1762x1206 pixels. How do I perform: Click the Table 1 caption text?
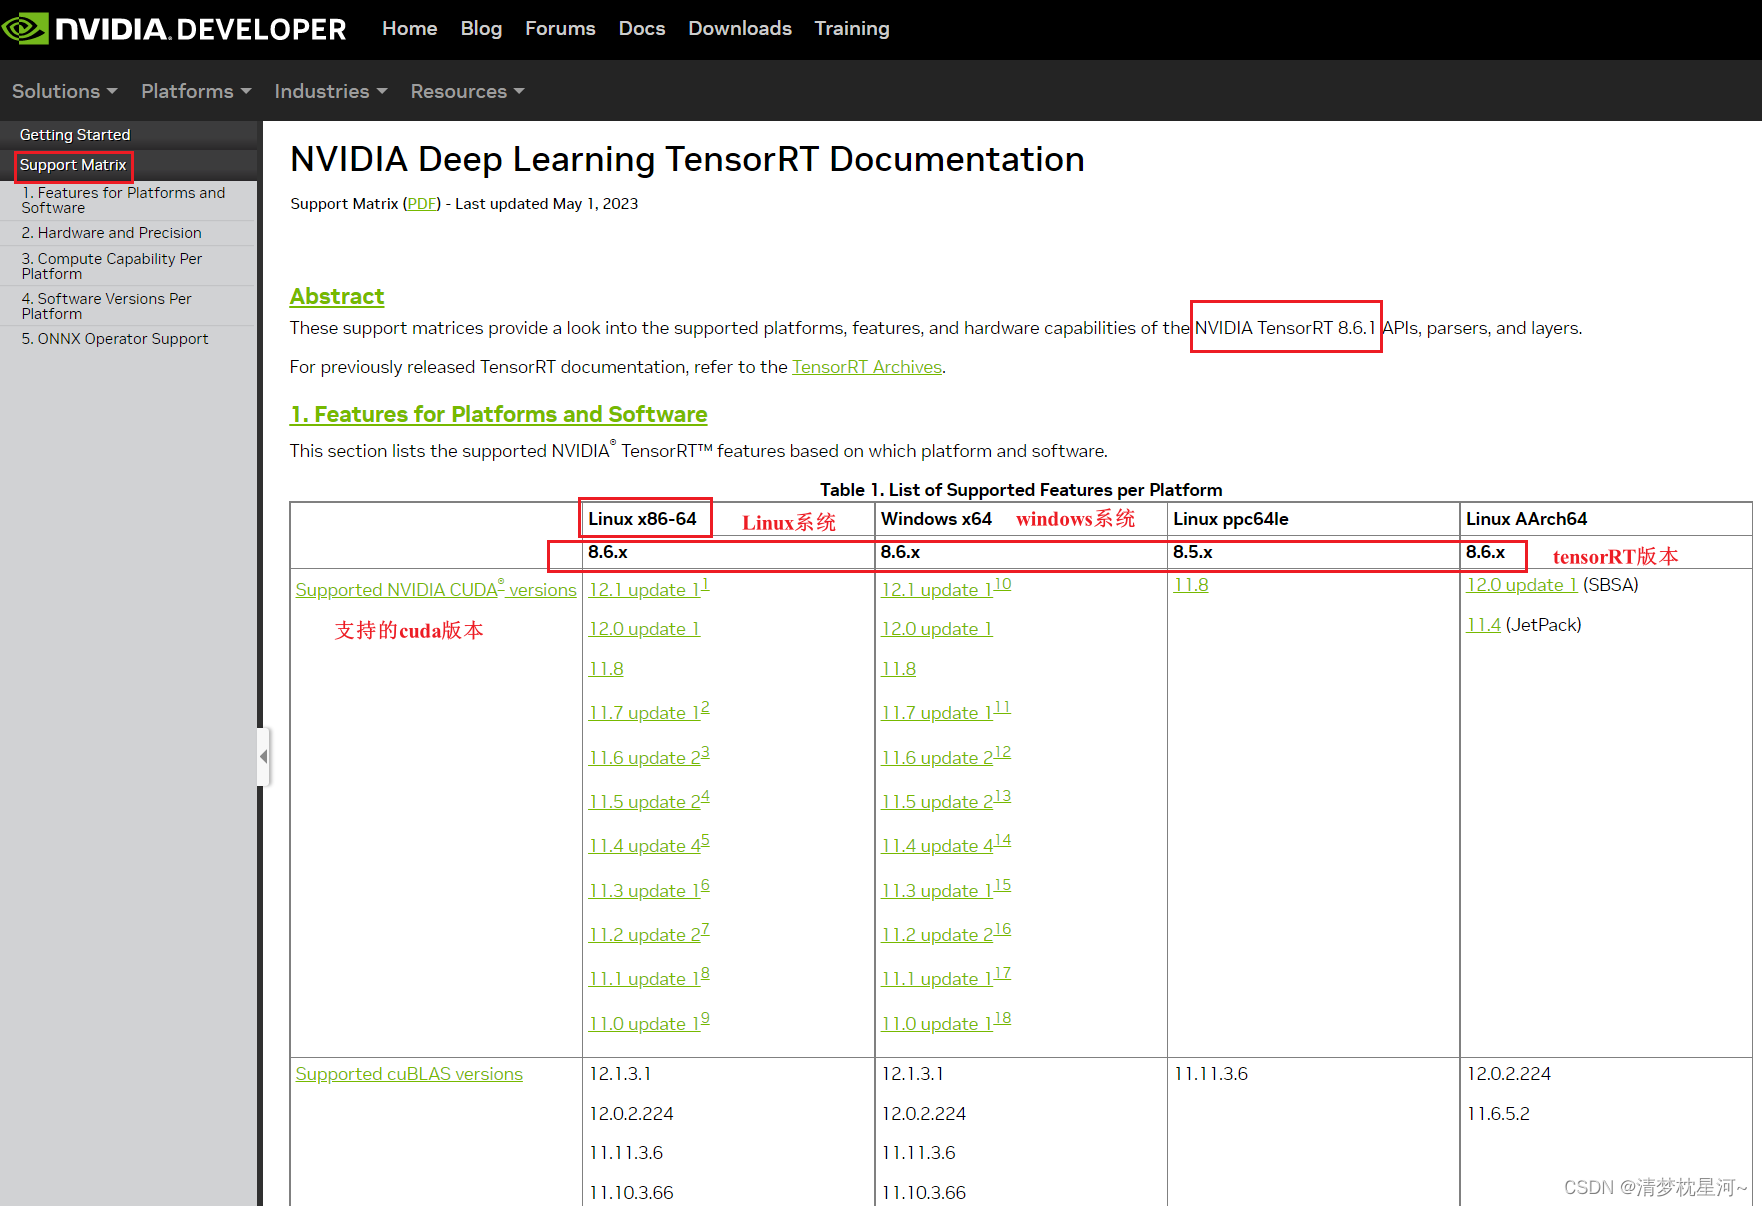point(1021,490)
